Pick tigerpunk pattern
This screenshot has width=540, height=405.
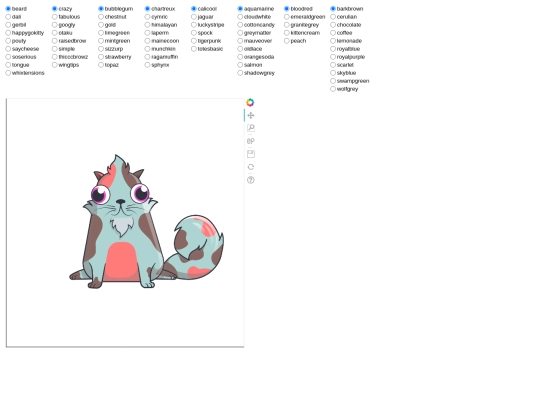(x=194, y=41)
